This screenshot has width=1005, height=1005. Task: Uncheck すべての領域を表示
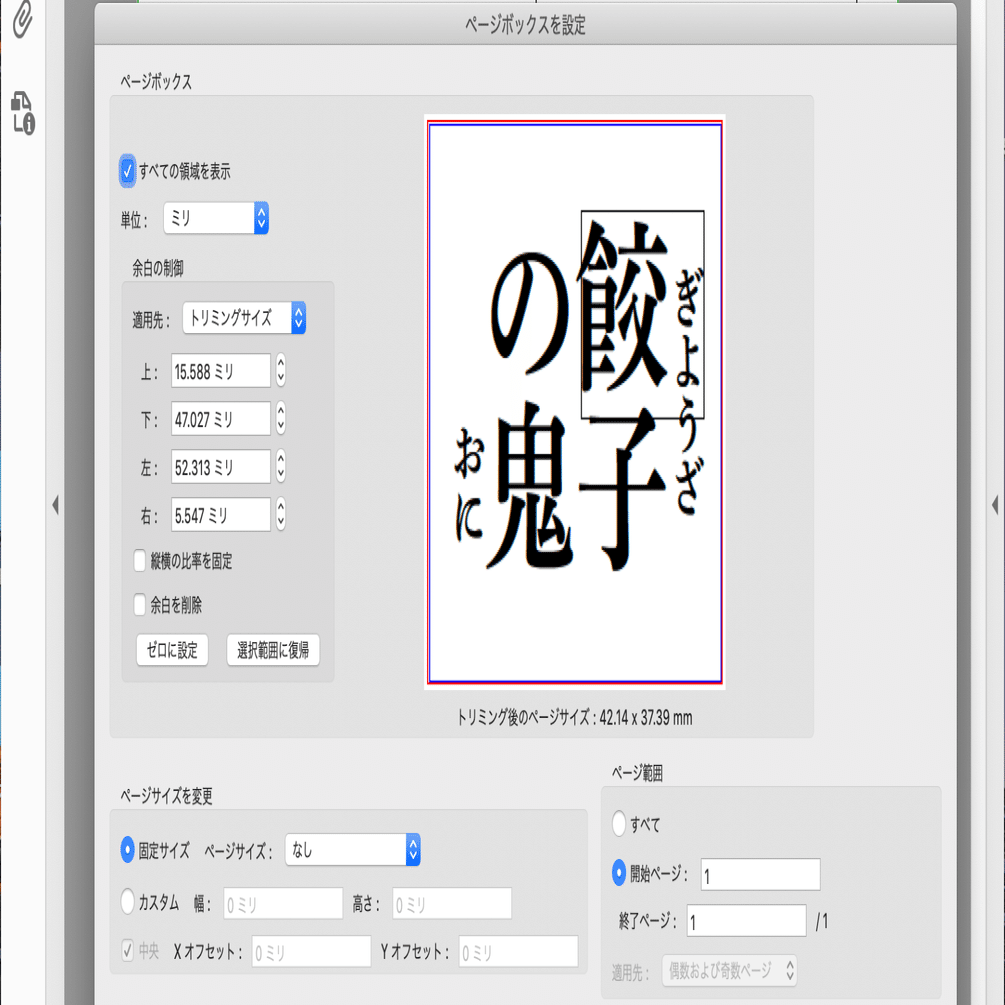127,172
